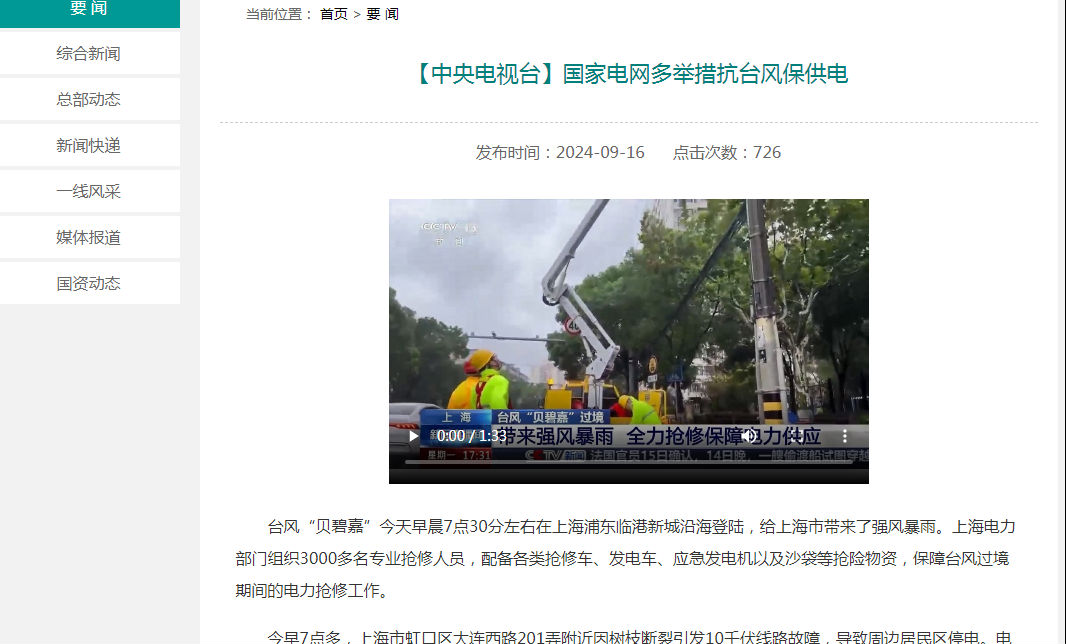Open 国资动态 in the left navigation

[x=89, y=283]
